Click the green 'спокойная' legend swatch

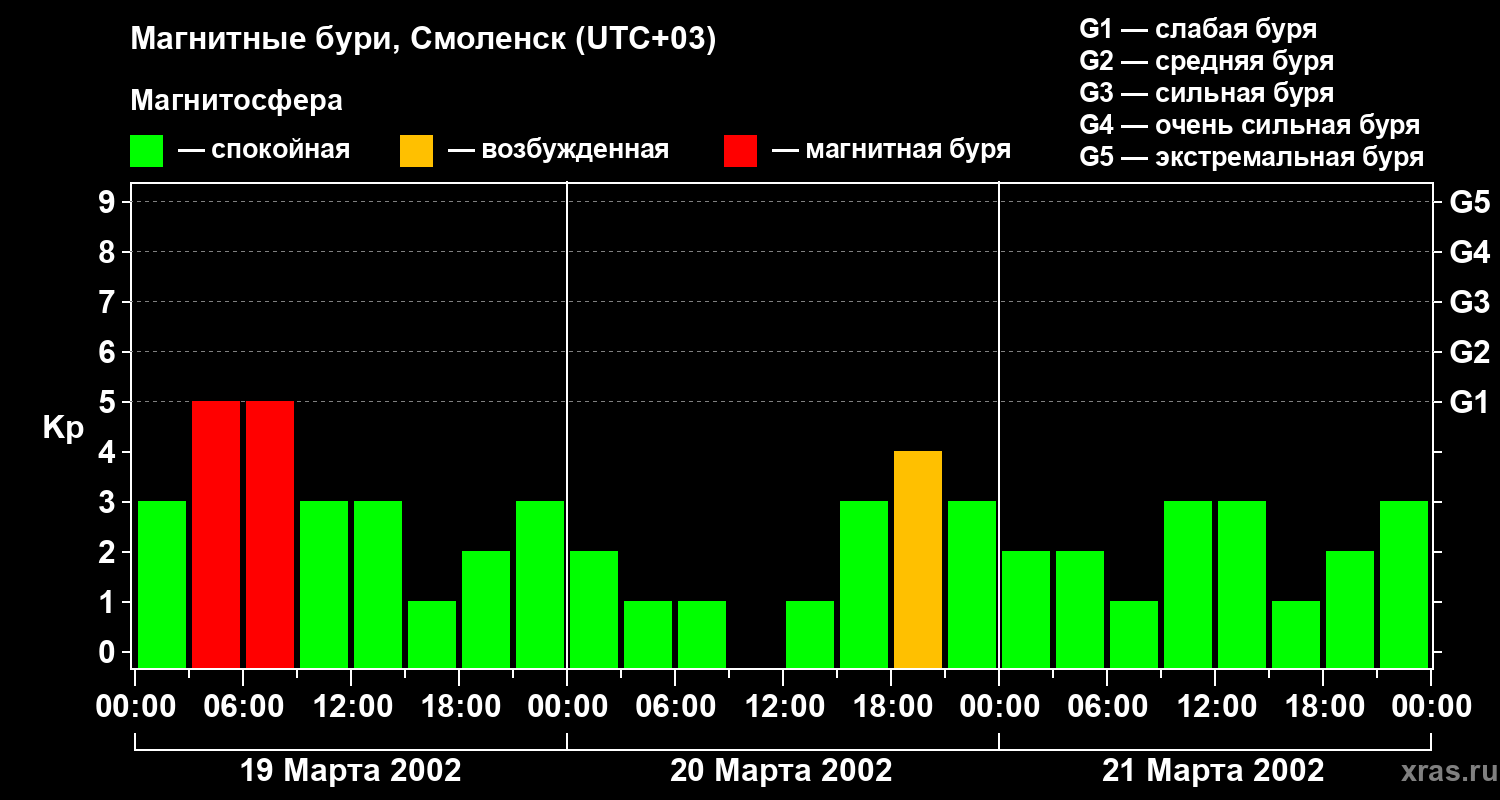(147, 151)
